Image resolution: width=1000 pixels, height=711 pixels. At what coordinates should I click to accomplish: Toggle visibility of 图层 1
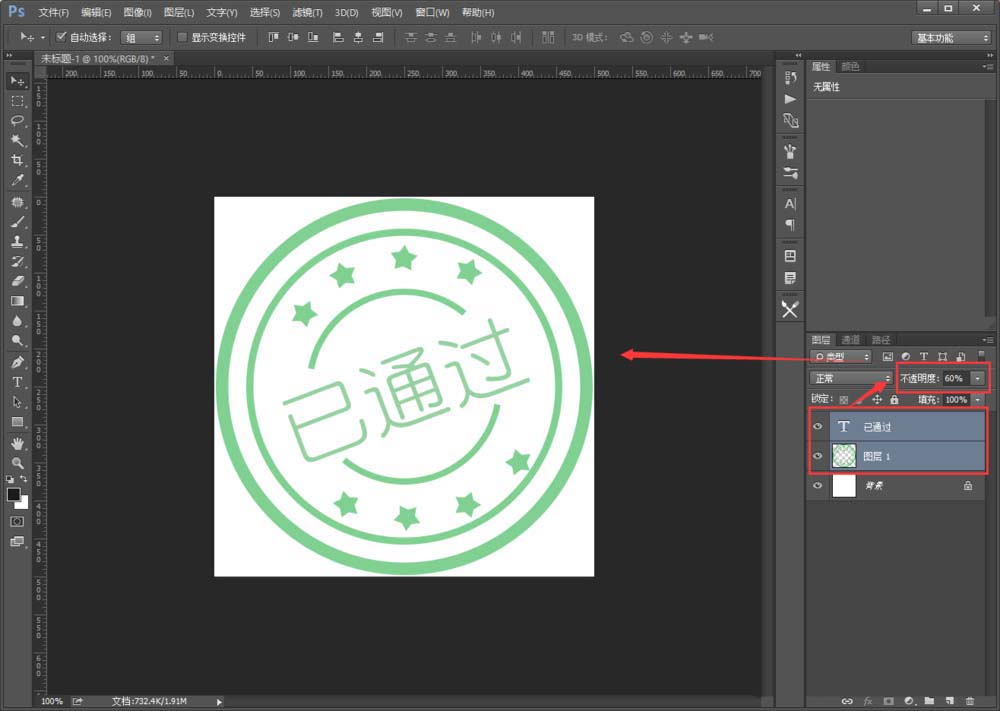point(818,455)
